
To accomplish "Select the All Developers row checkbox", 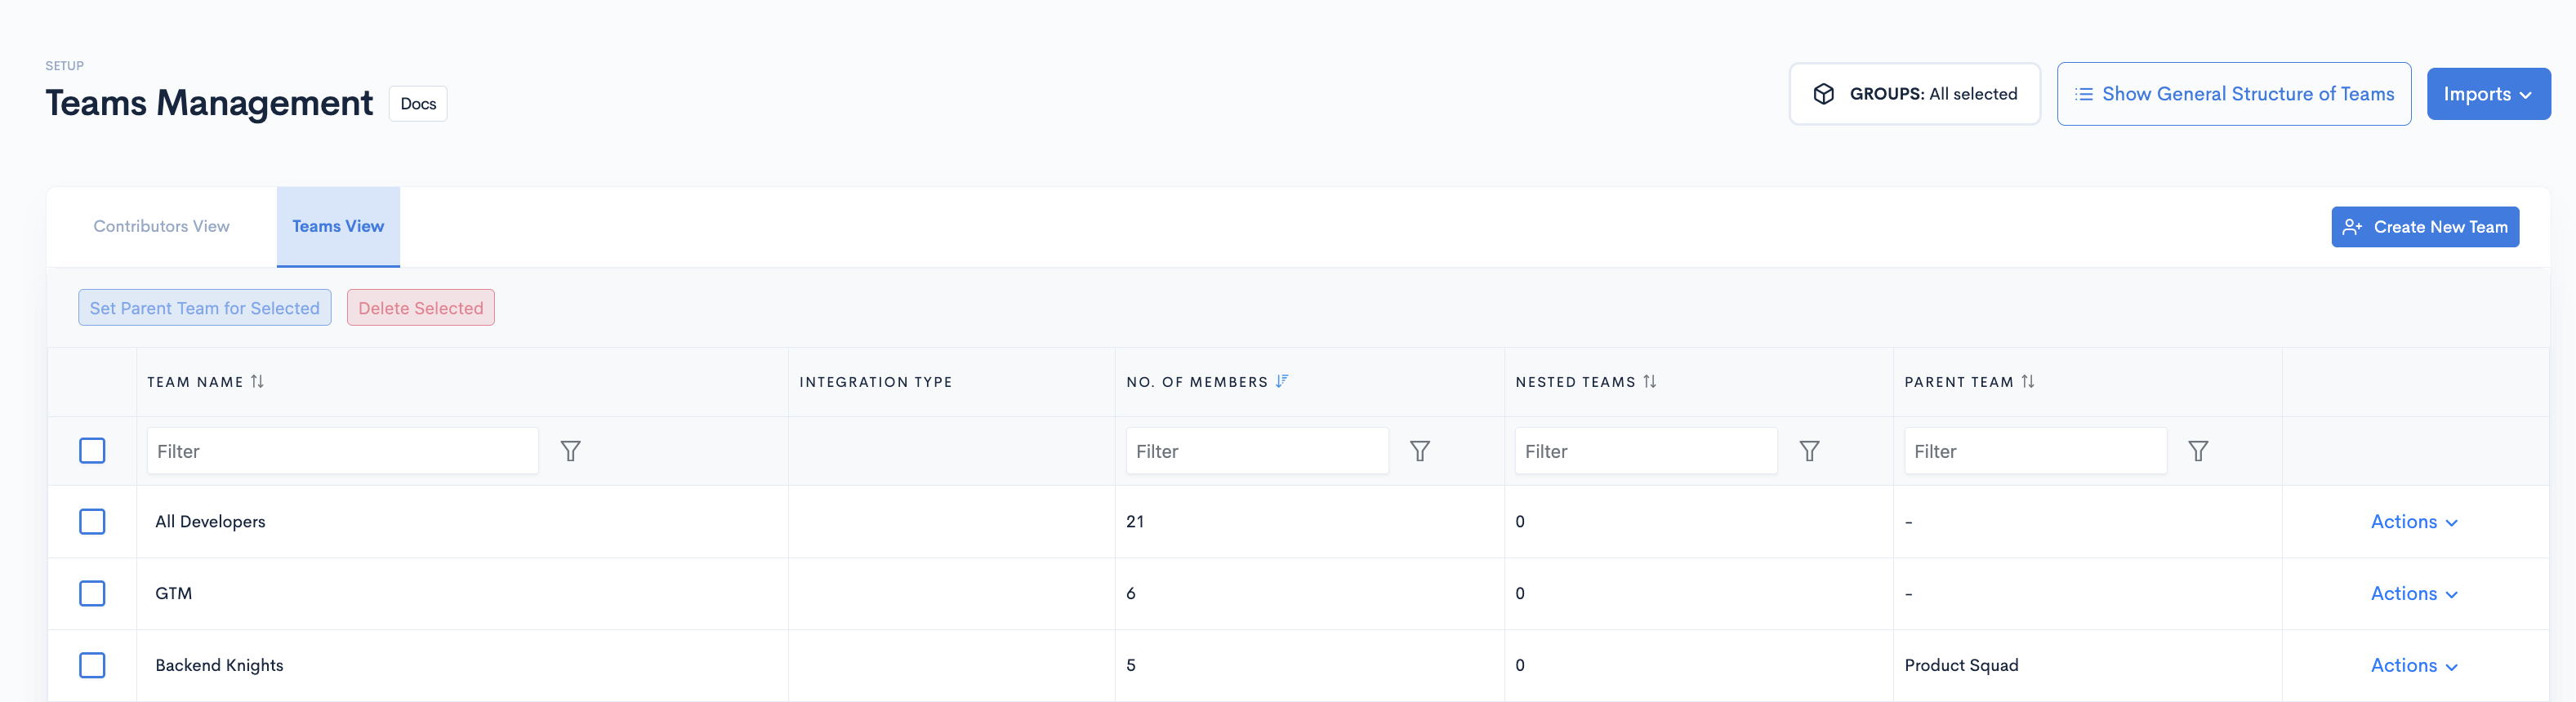I will pyautogui.click(x=92, y=522).
